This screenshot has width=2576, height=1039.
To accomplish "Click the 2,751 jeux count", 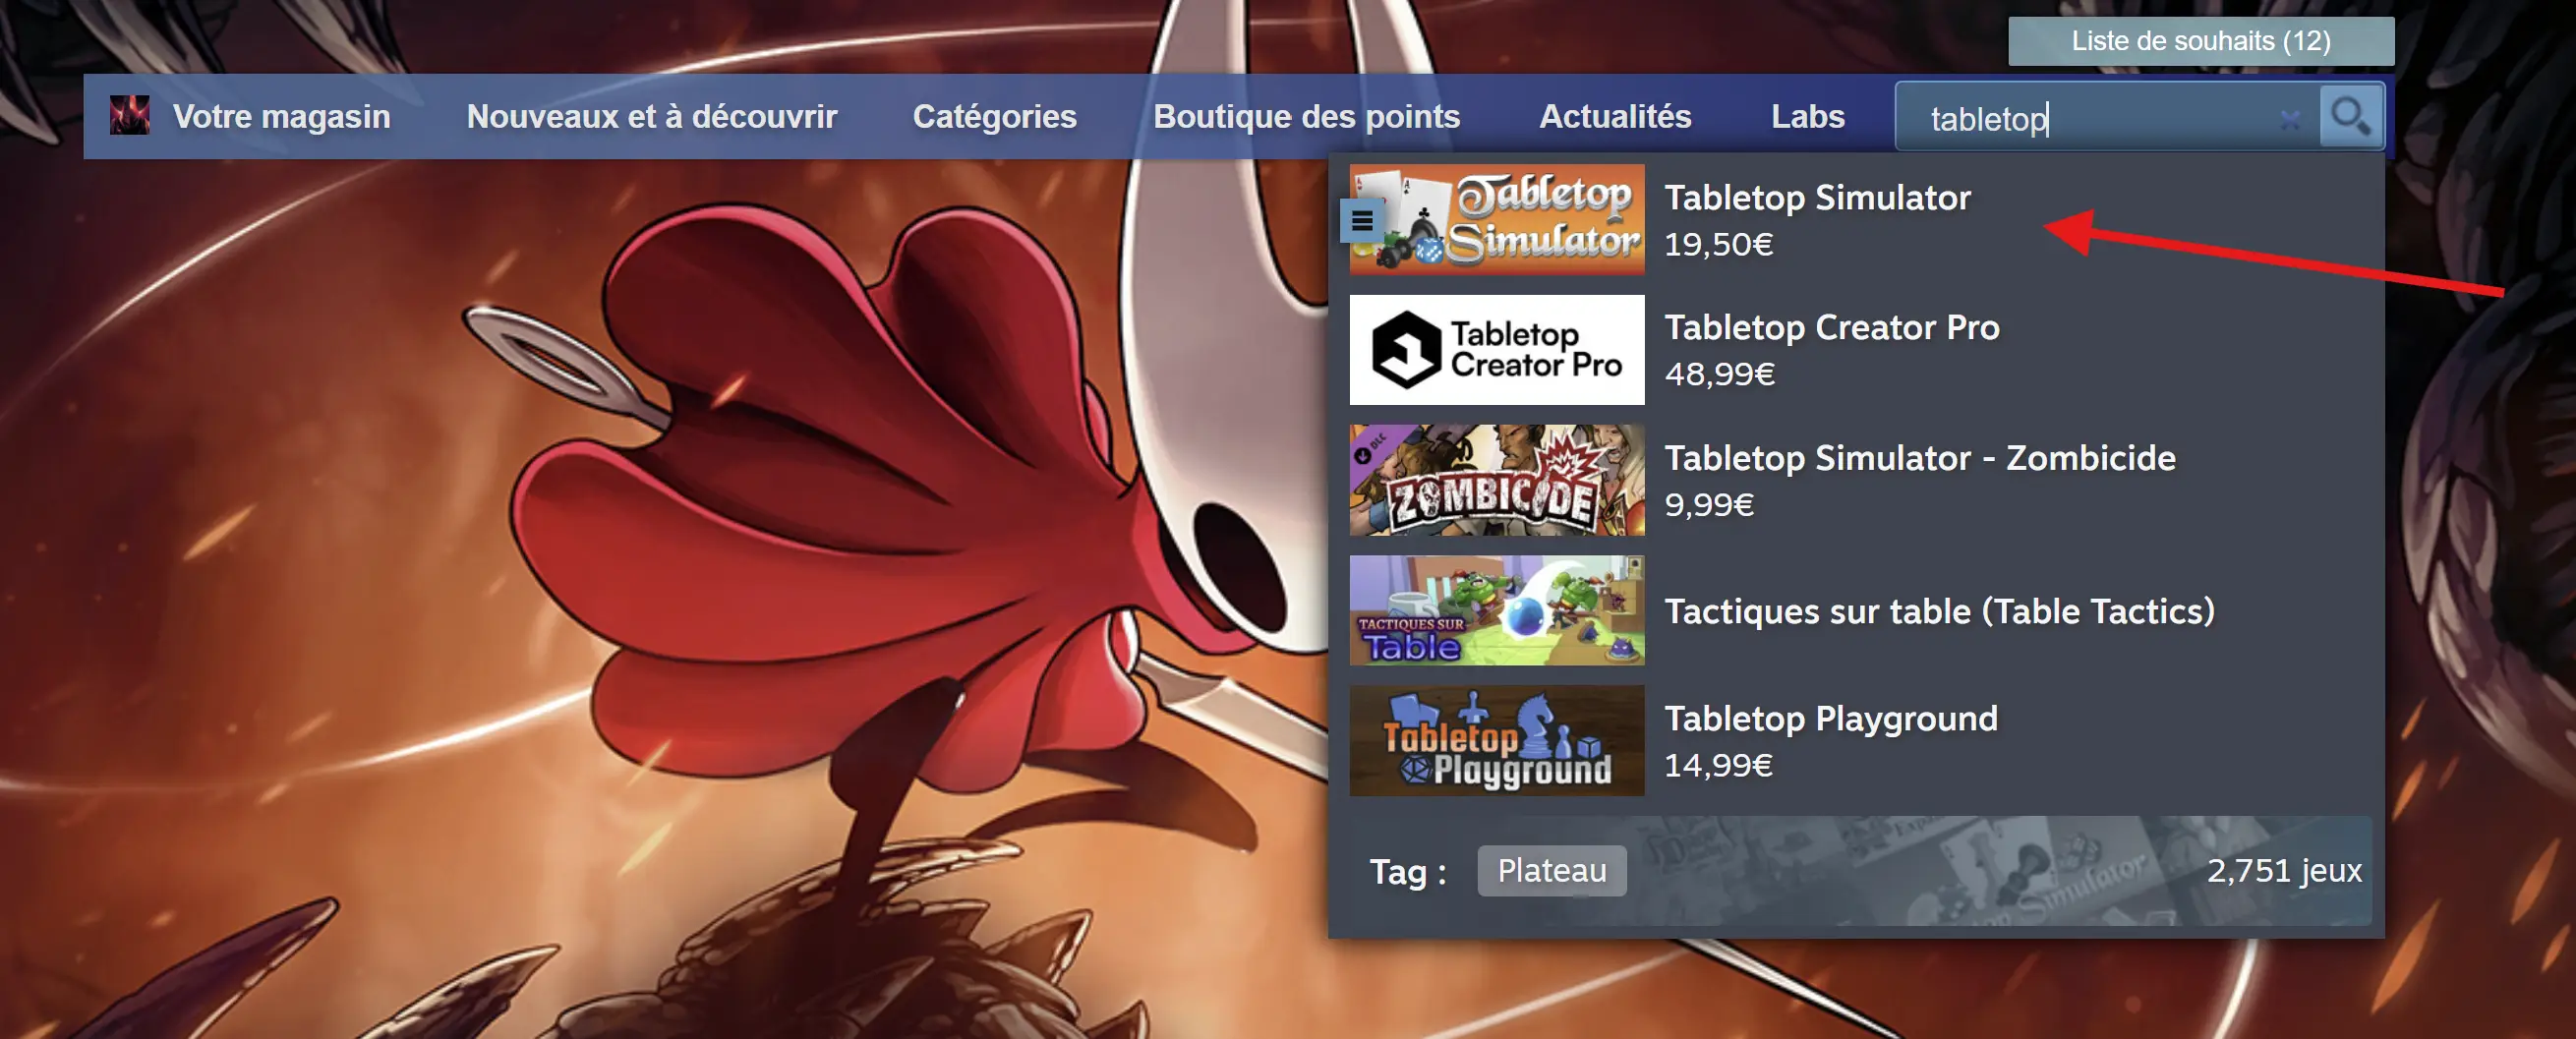I will tap(2283, 871).
